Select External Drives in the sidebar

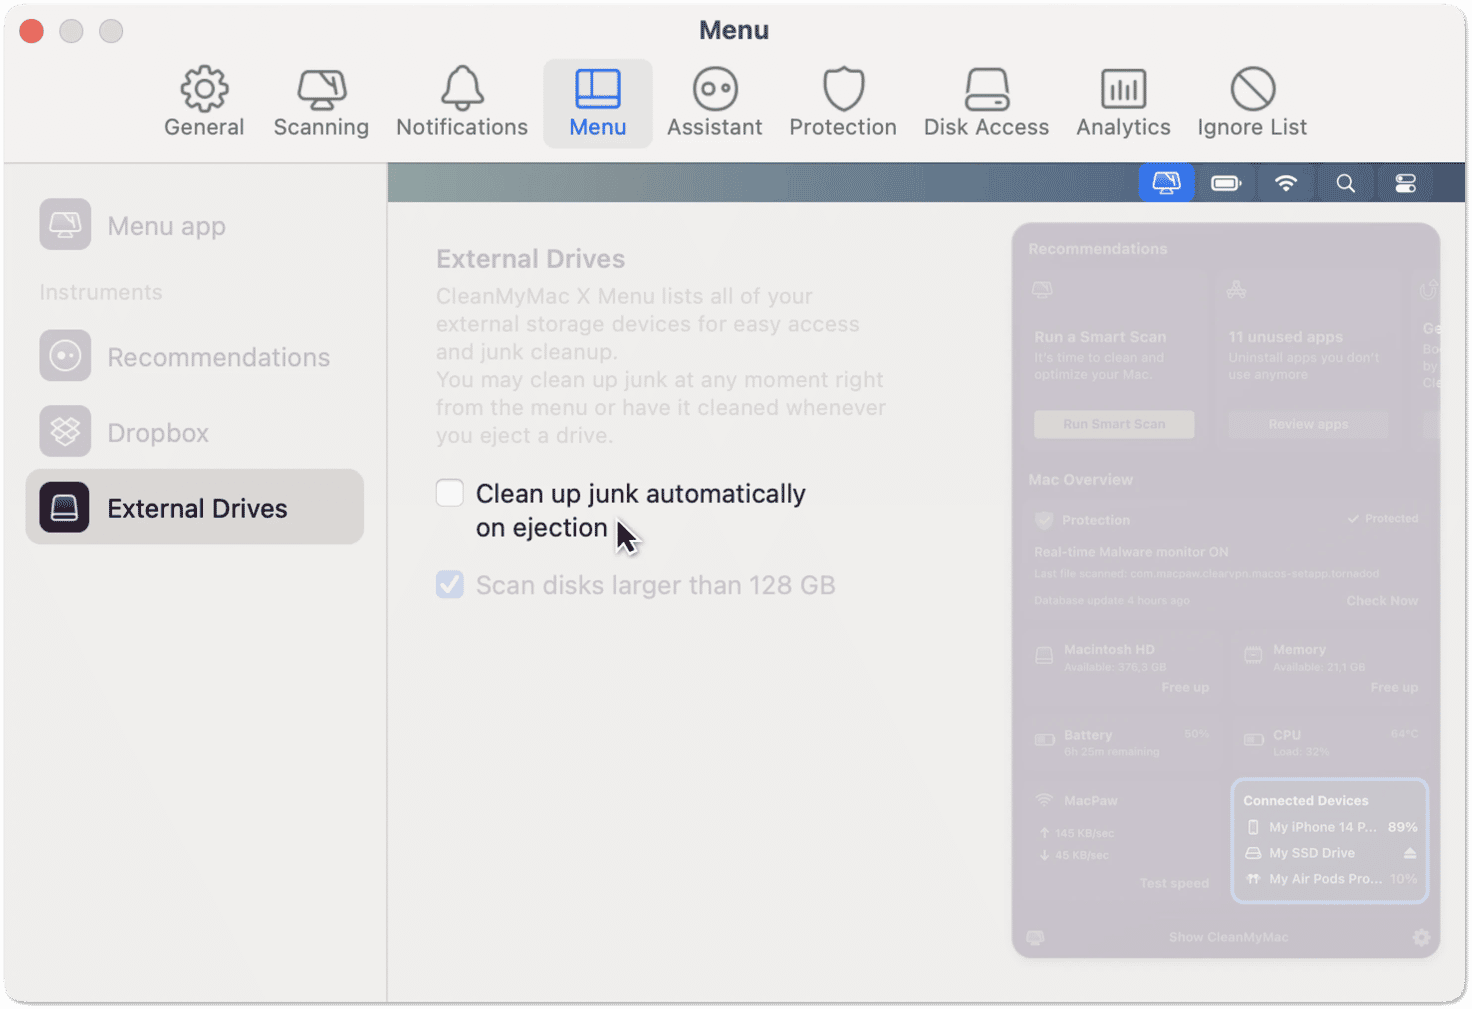click(195, 507)
